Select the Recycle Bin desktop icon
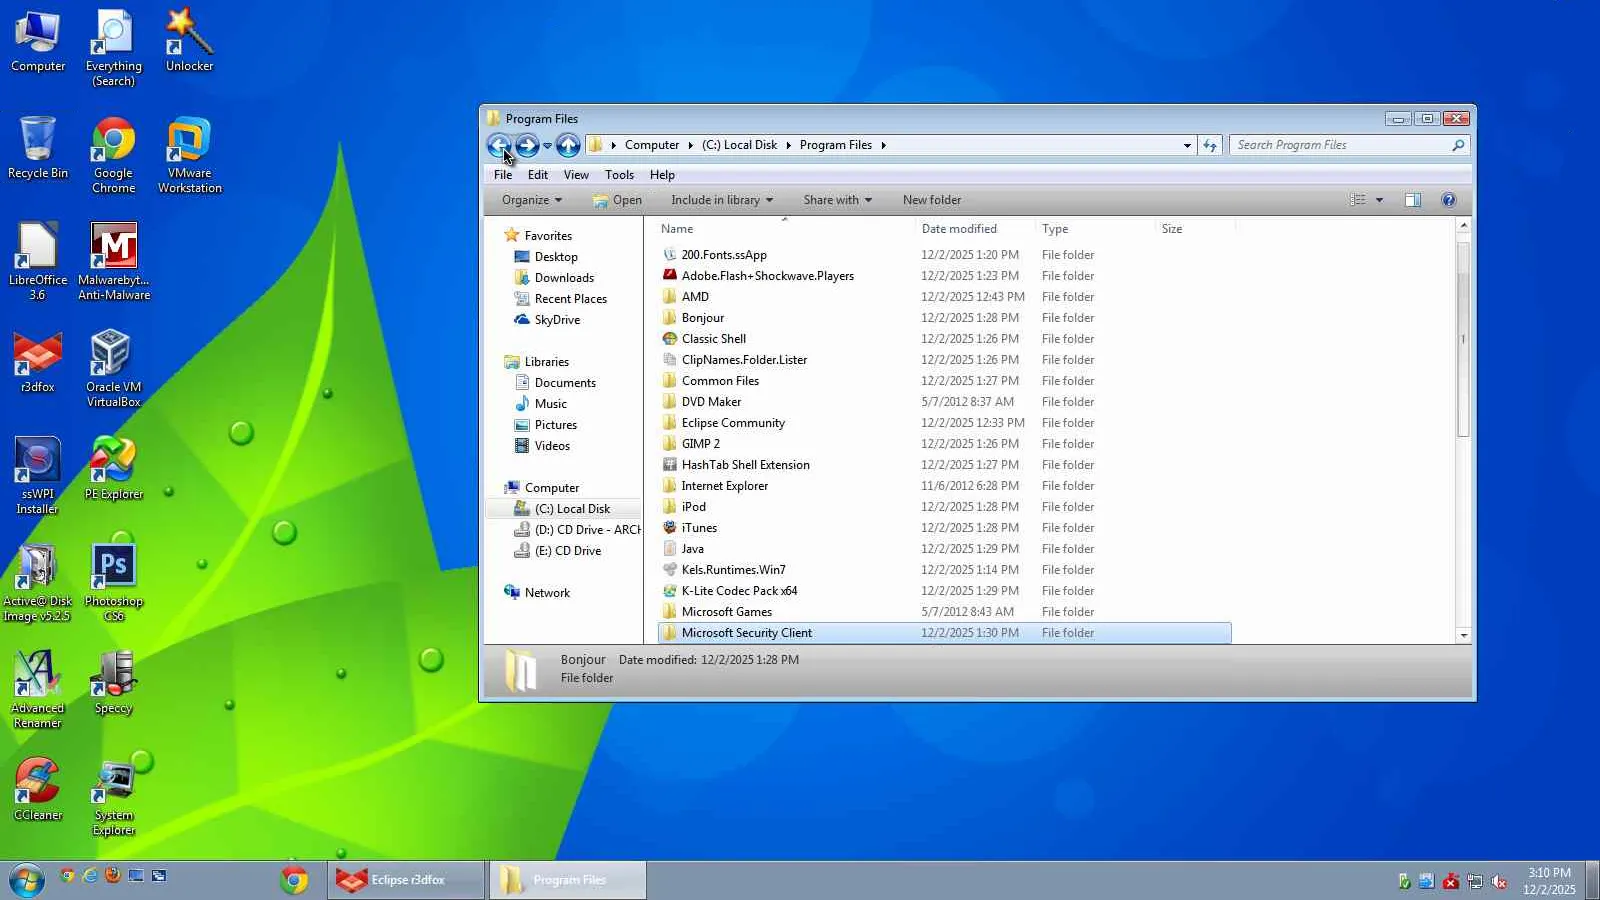The width and height of the screenshot is (1600, 900). (38, 148)
